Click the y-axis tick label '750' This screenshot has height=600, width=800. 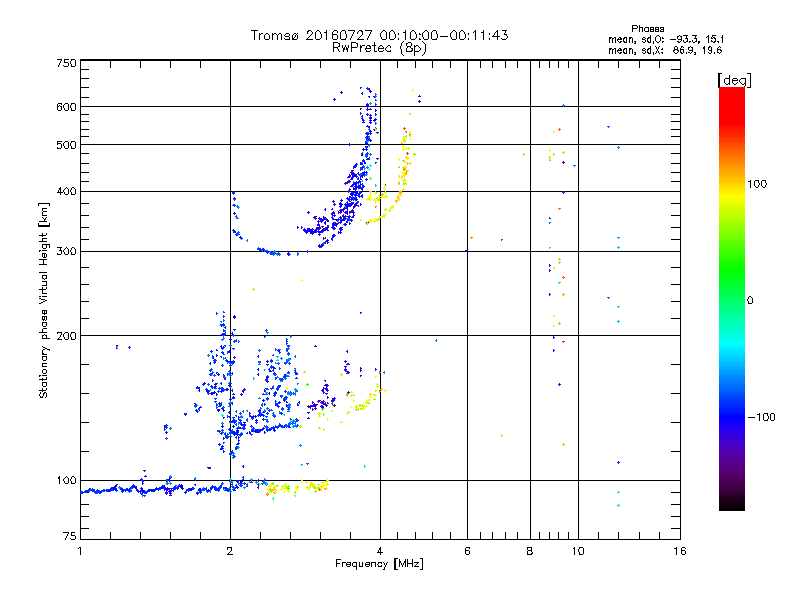pyautogui.click(x=66, y=63)
